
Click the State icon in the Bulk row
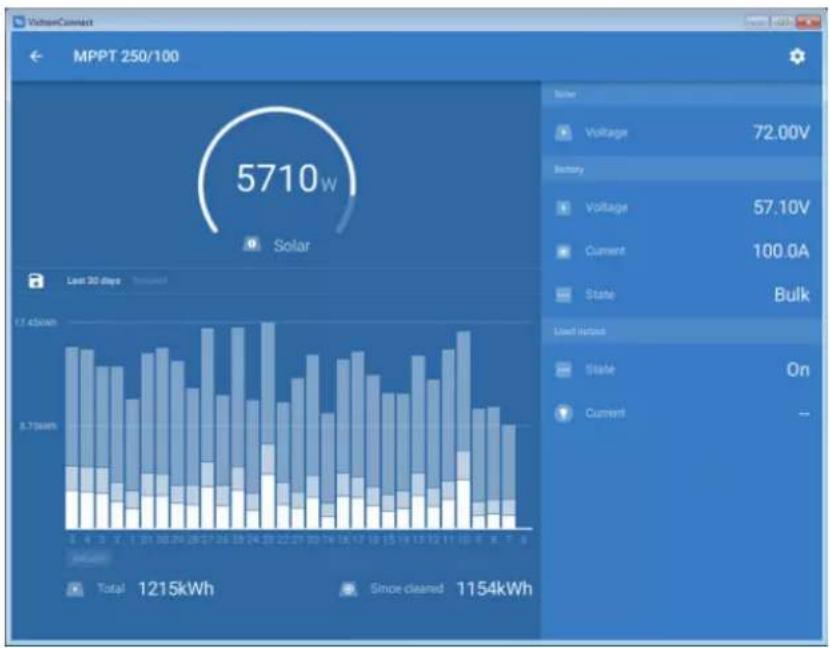point(563,294)
